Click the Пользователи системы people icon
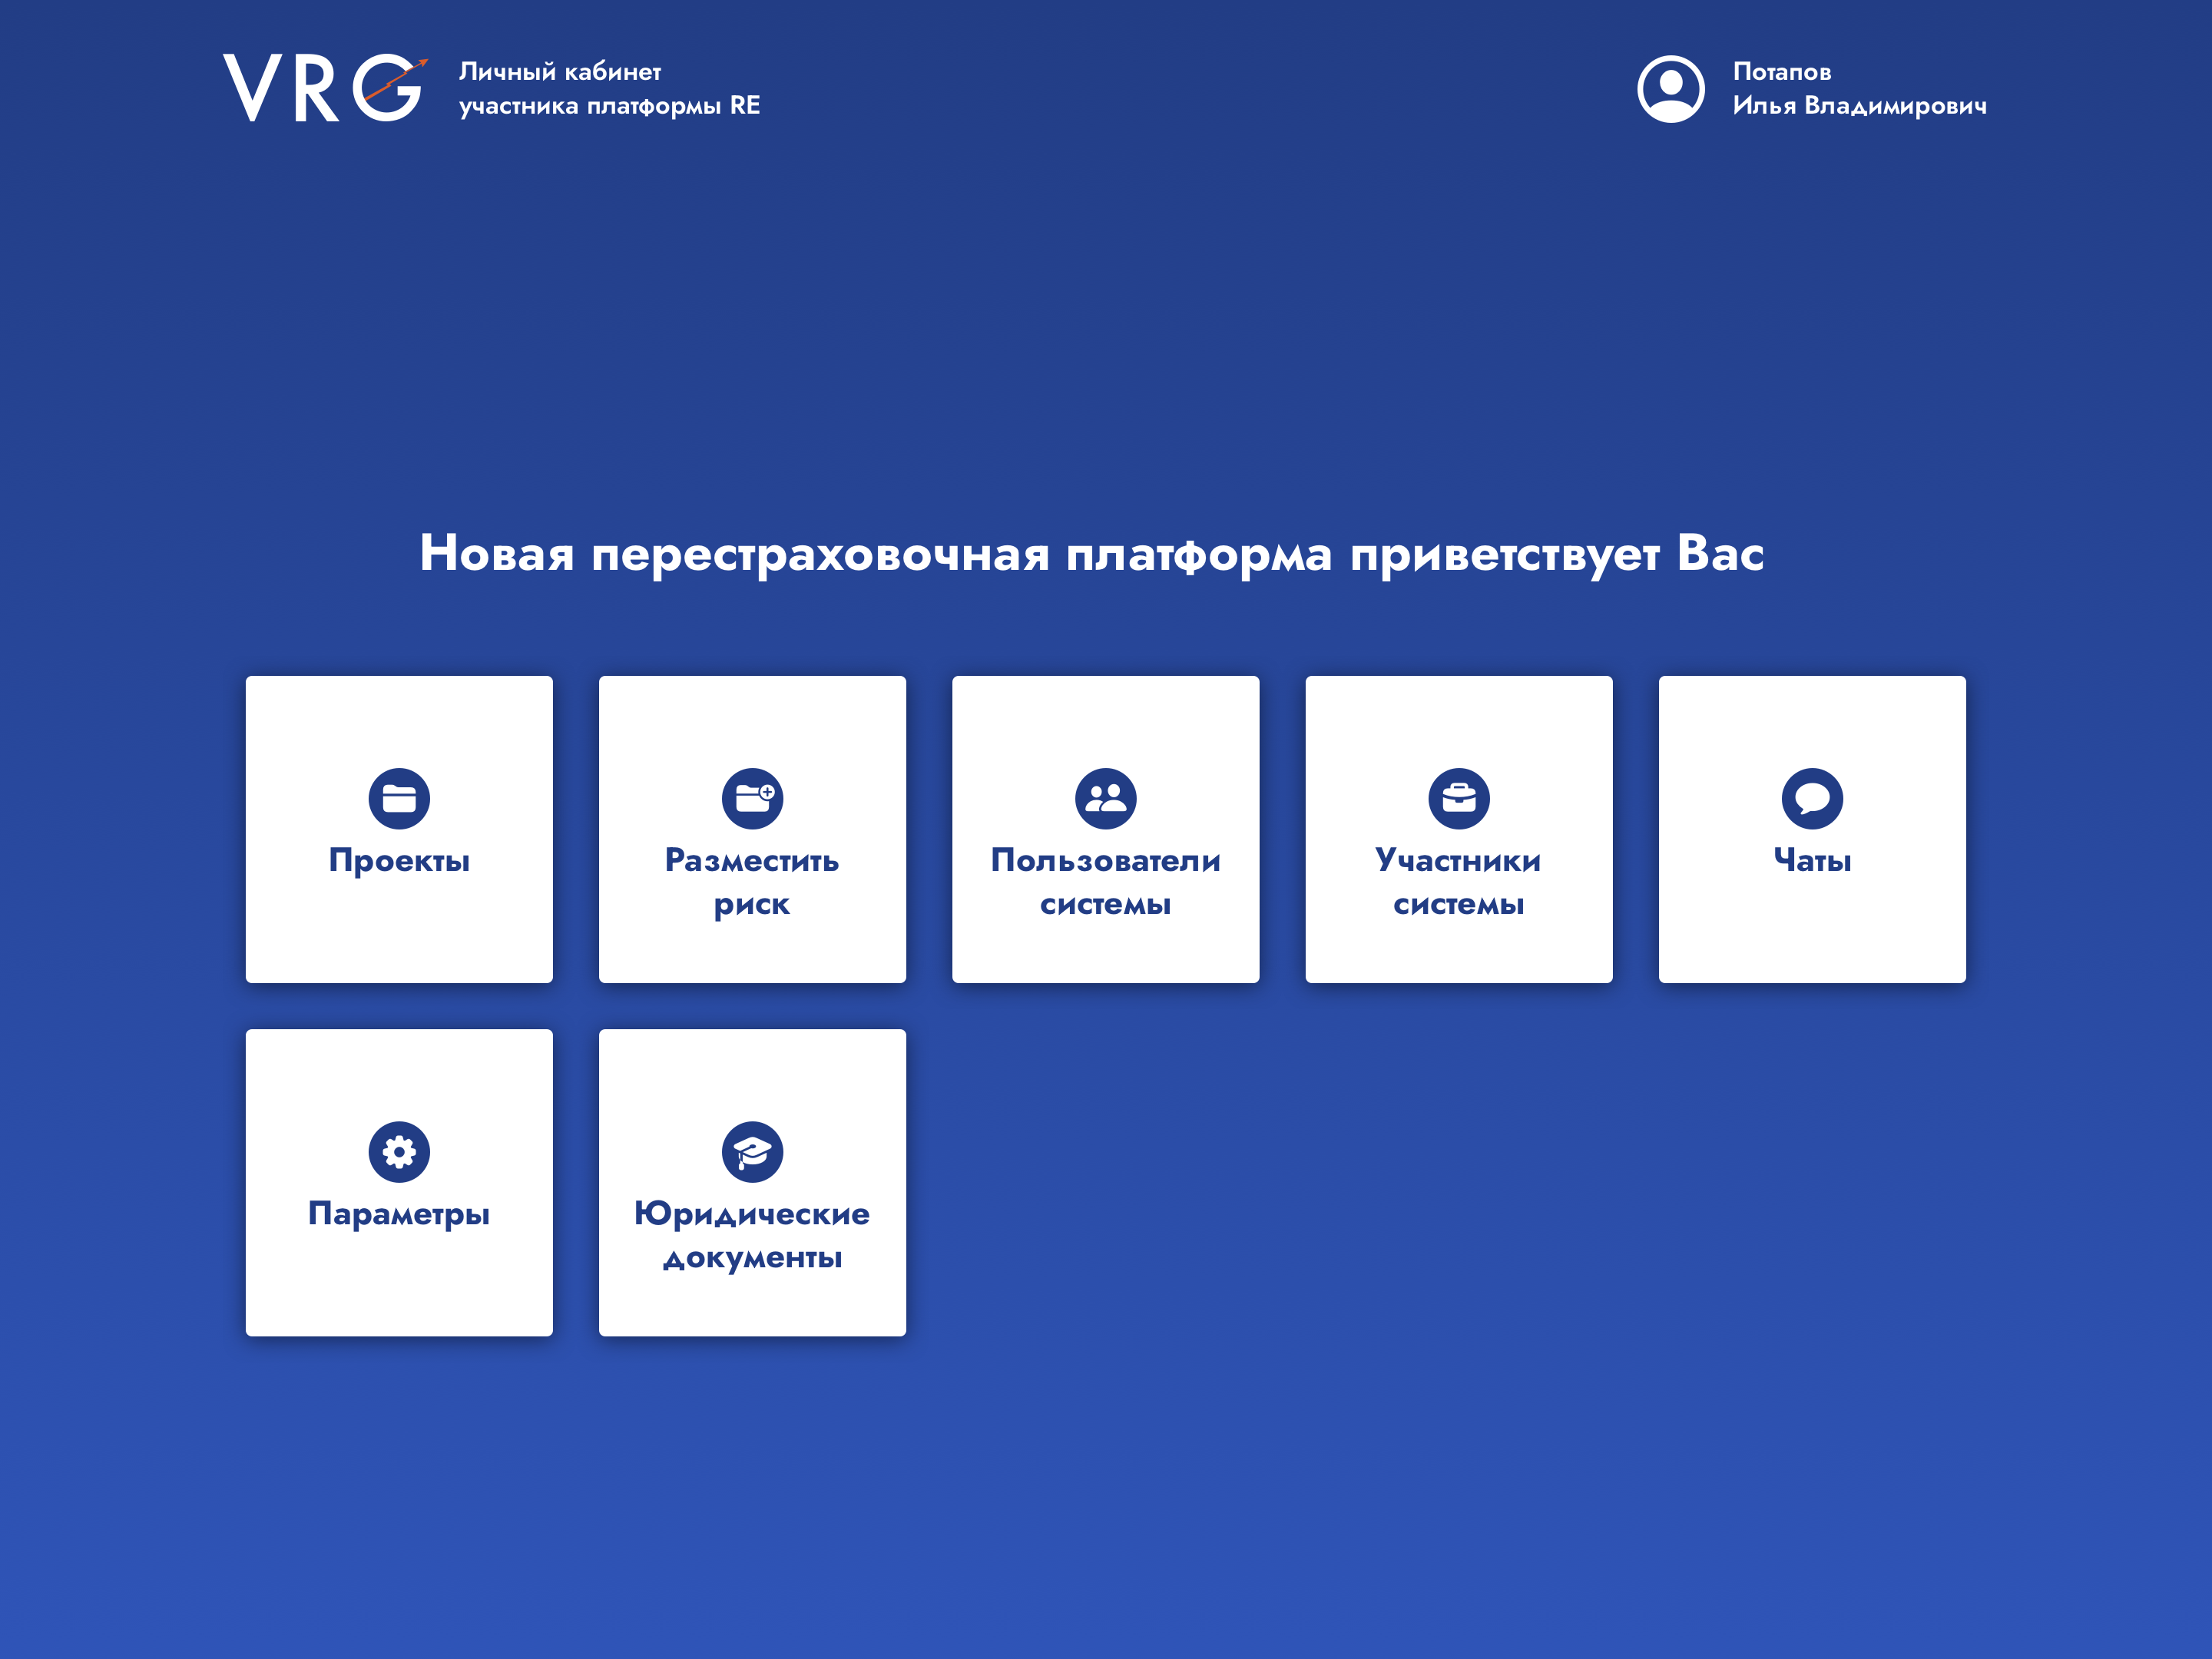Screen dimensions: 2212x1659 point(1105,798)
